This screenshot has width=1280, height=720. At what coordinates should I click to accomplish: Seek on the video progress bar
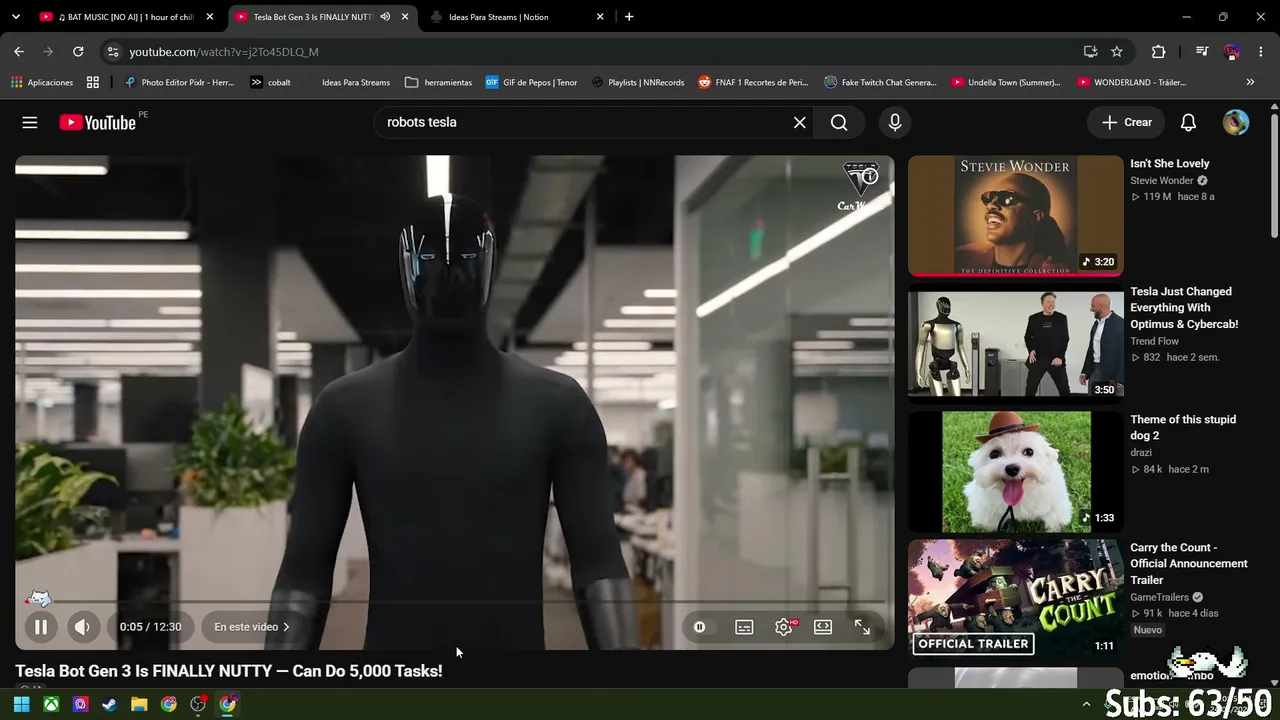click(455, 602)
